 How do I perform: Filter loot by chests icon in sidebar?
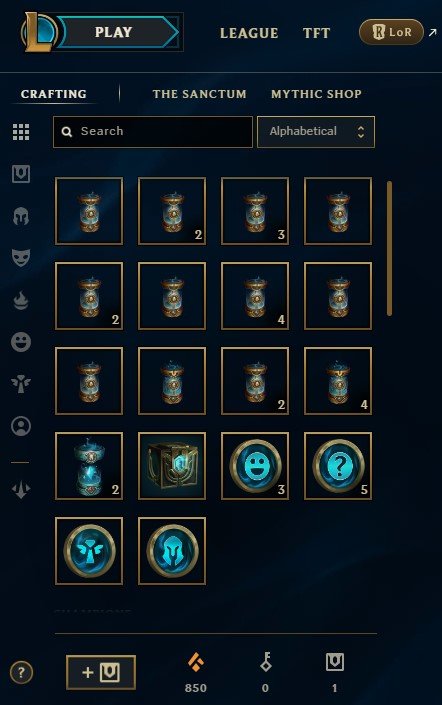pyautogui.click(x=21, y=174)
